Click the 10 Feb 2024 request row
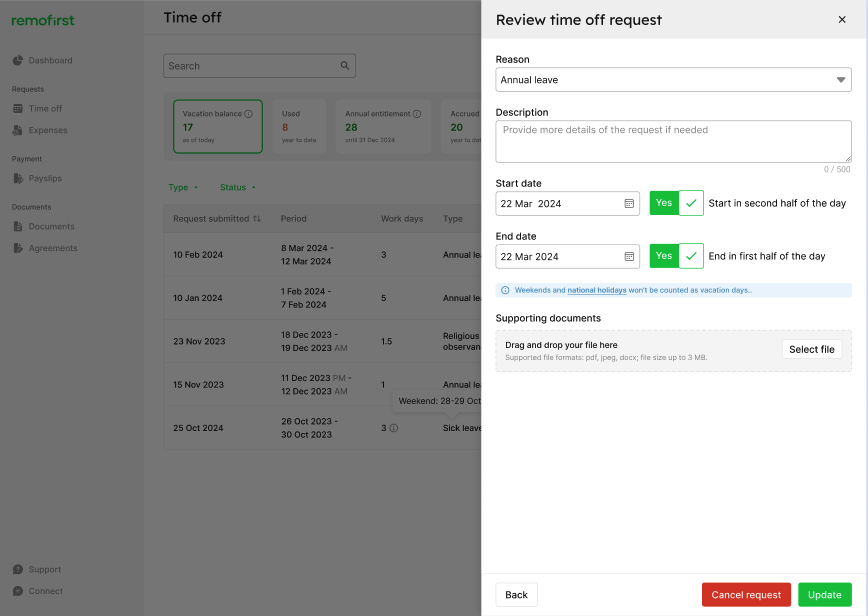This screenshot has height=616, width=868. (x=322, y=255)
